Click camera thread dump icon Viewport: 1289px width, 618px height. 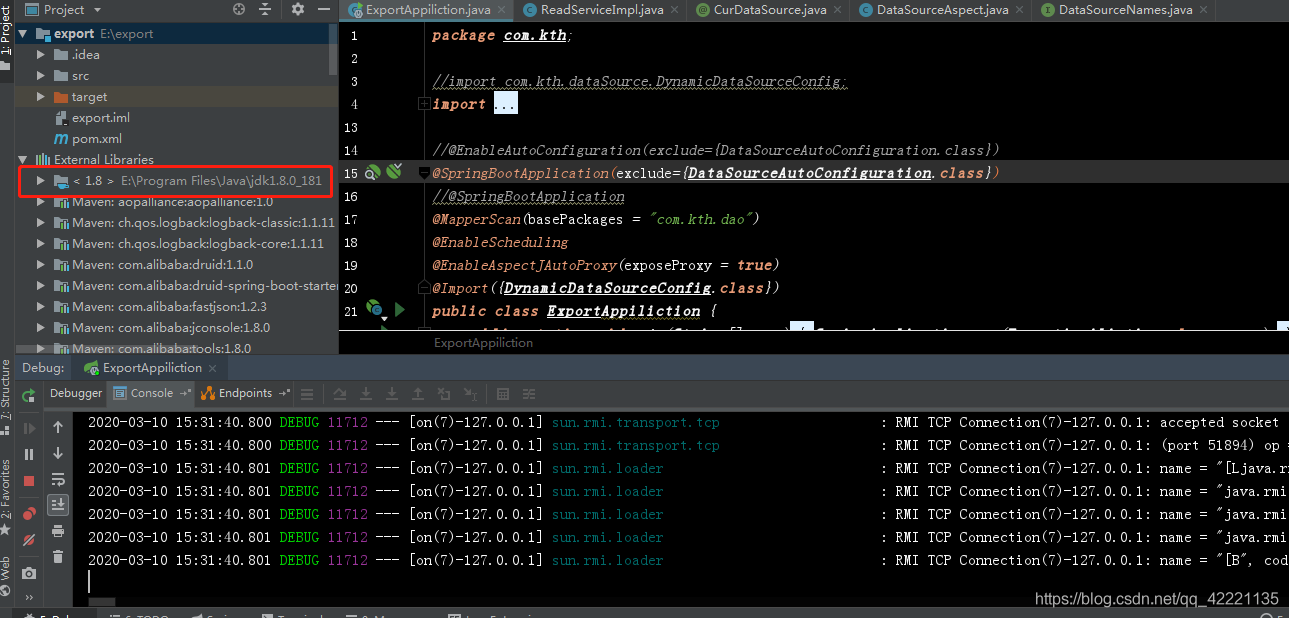coord(29,572)
